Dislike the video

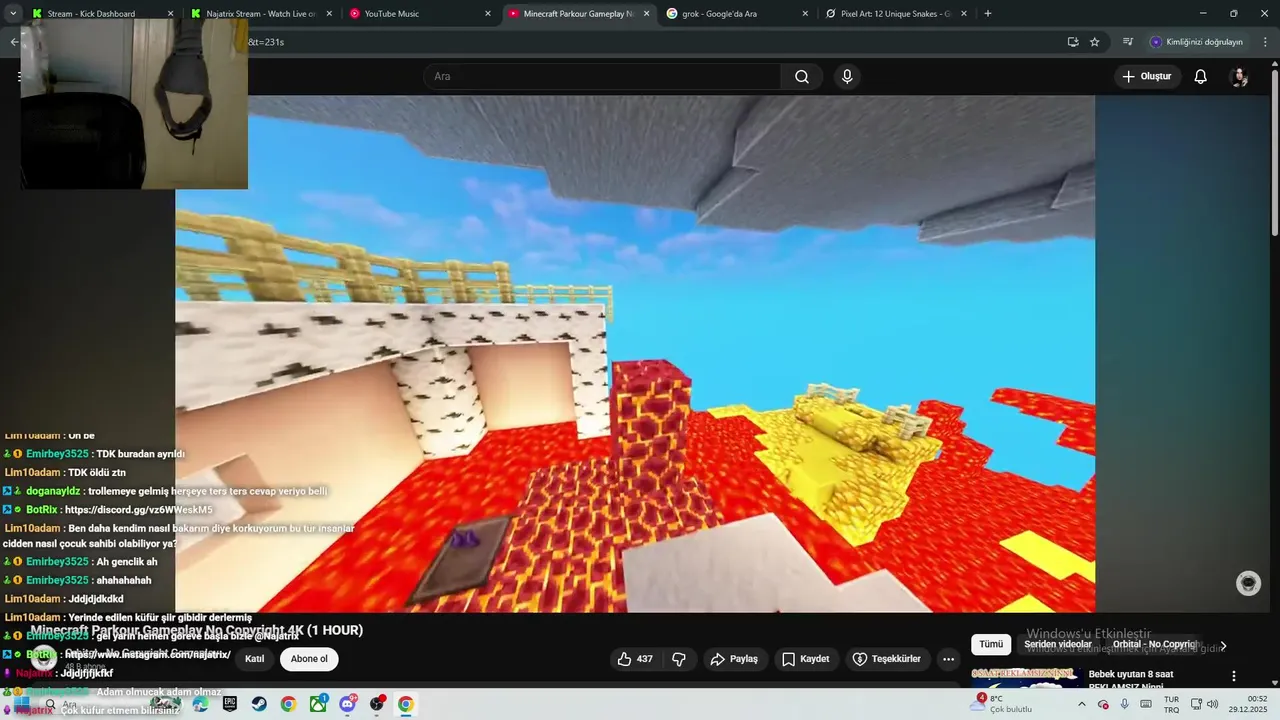(679, 659)
